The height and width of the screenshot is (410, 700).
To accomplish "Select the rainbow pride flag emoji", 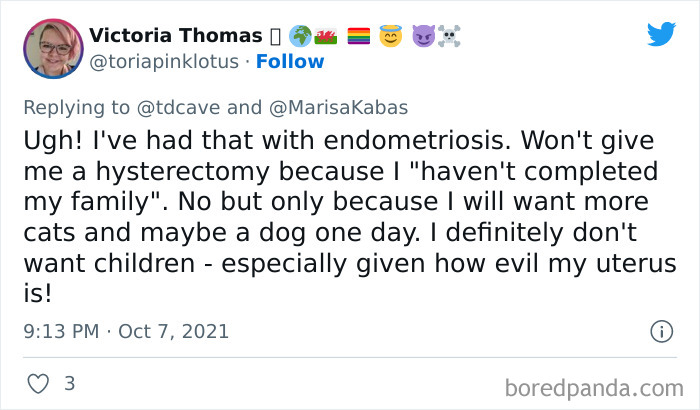I will tap(359, 37).
